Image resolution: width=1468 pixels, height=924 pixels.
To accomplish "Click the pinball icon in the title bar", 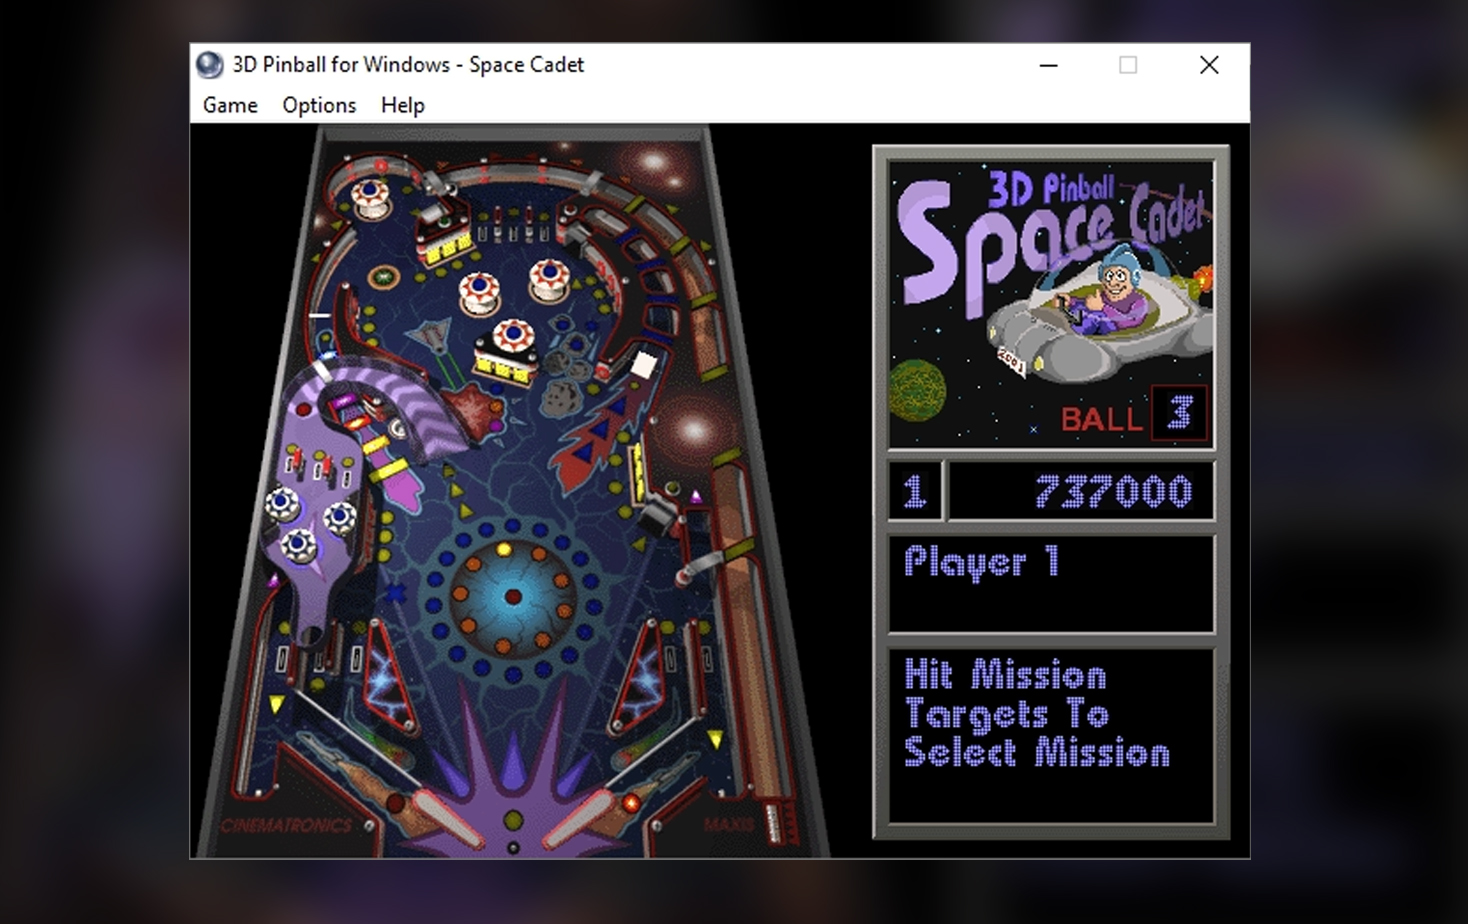I will (x=209, y=64).
